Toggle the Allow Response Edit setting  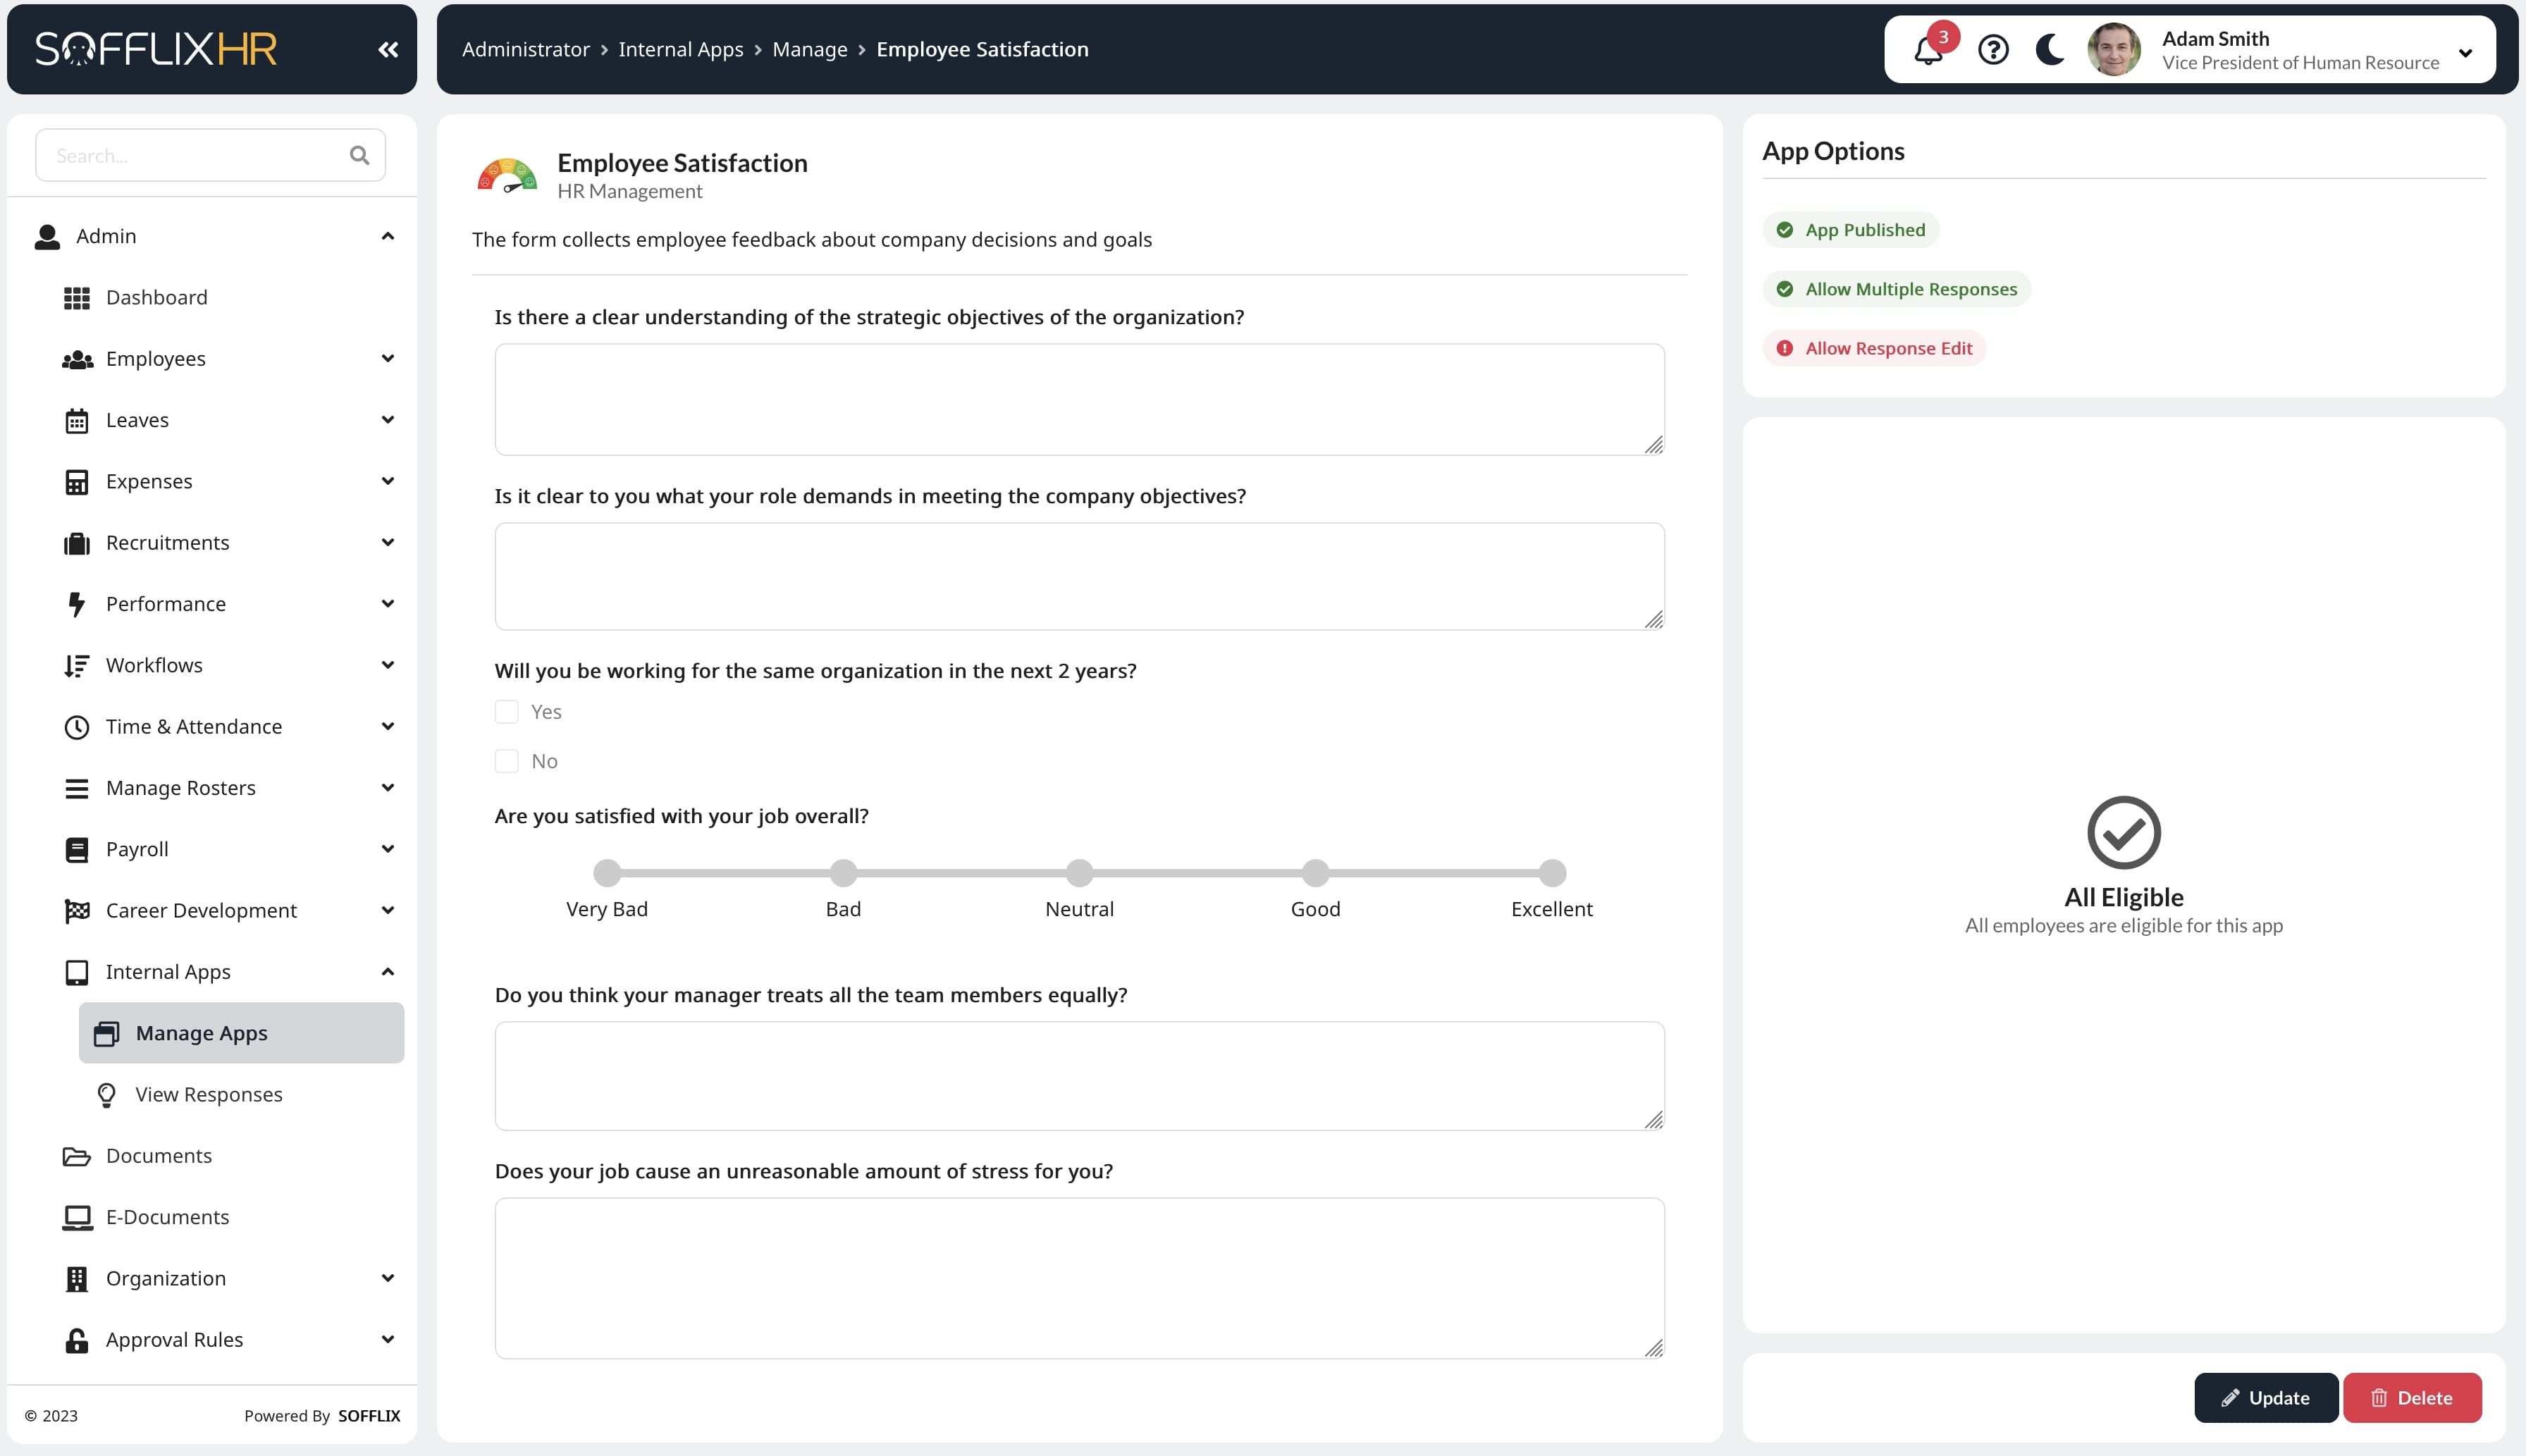[x=1873, y=347]
